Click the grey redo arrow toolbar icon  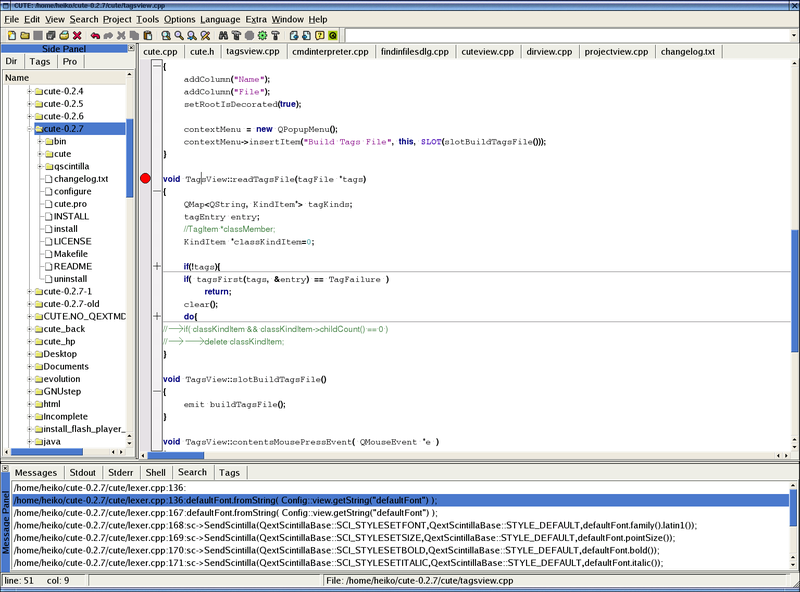(x=108, y=36)
